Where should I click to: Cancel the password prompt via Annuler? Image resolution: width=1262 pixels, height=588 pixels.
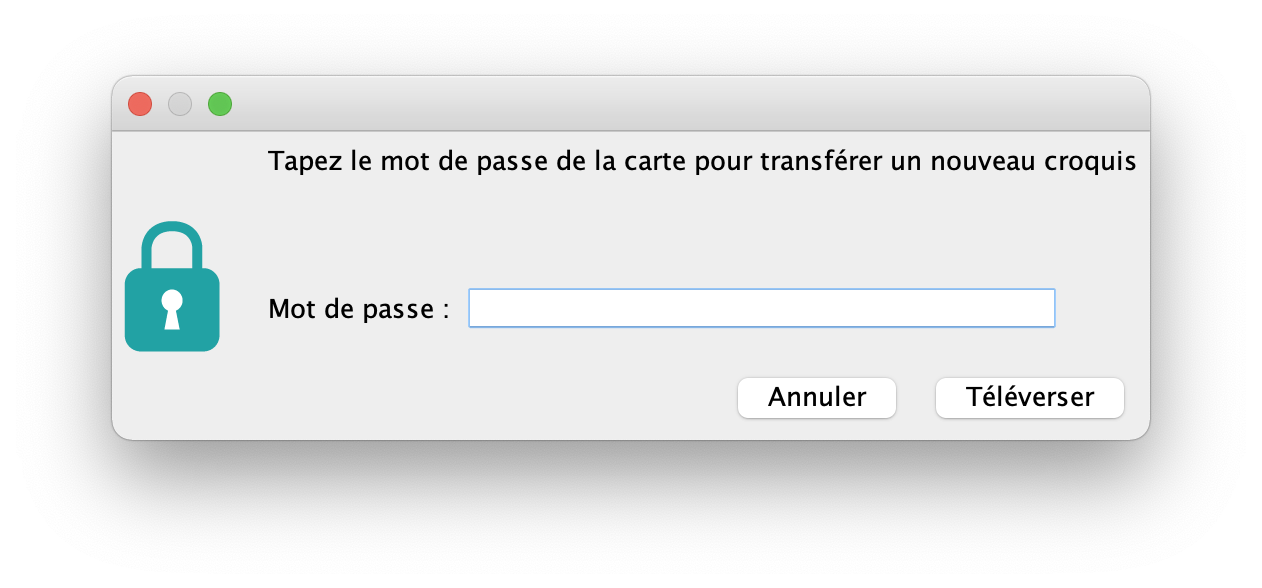coord(817,398)
